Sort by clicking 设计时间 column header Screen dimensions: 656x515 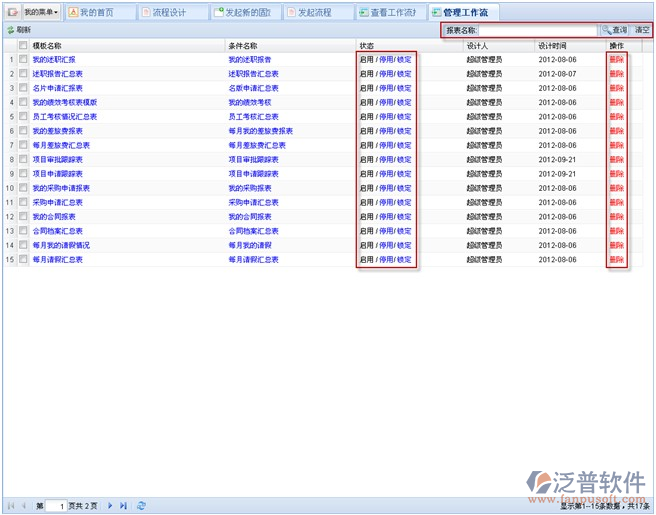tap(552, 46)
